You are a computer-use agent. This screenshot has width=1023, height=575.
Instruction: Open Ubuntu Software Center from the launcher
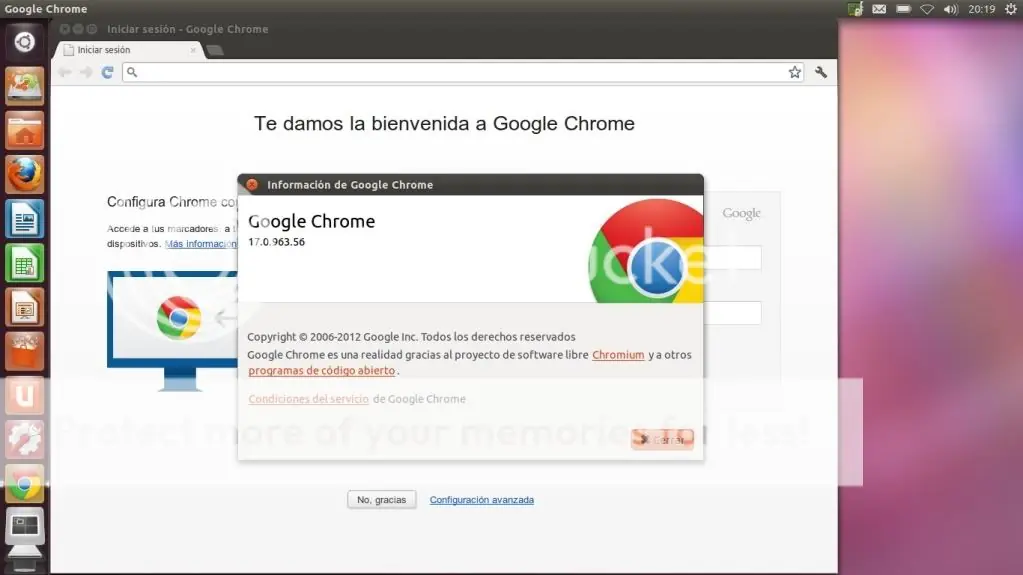(x=25, y=351)
